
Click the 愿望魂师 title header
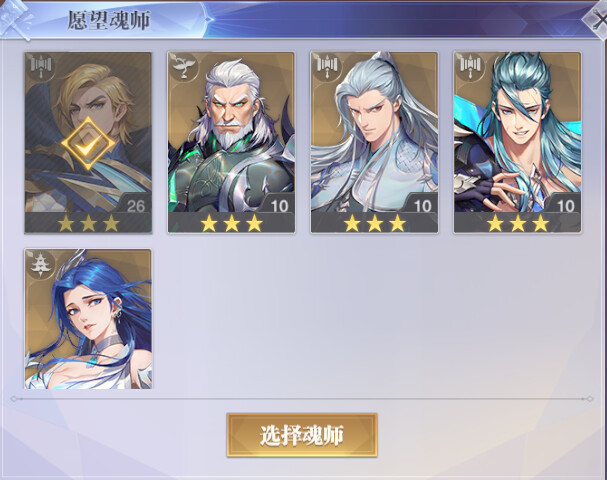tap(109, 20)
